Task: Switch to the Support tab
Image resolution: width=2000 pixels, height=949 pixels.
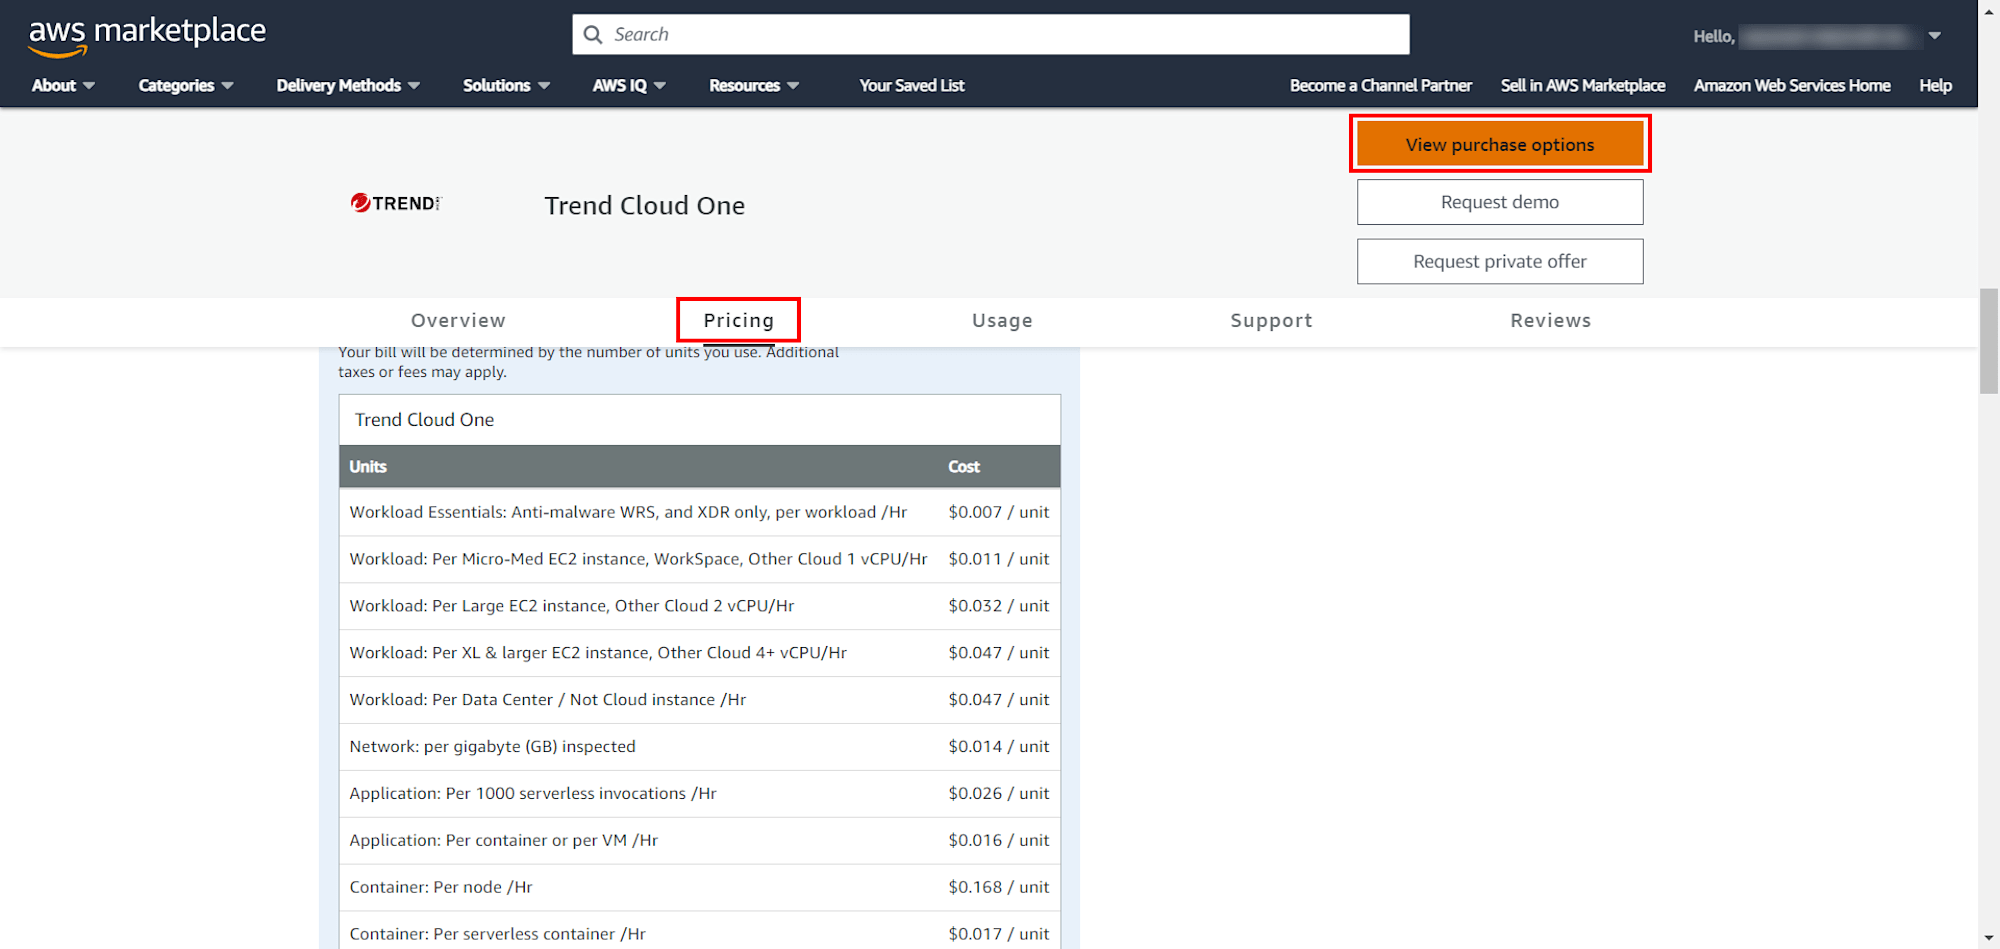Action: point(1271,321)
